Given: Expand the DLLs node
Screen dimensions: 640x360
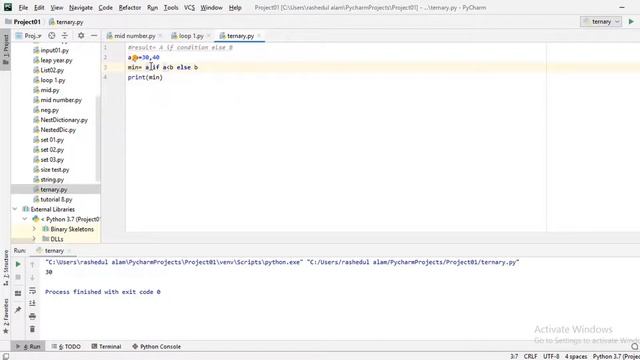Looking at the screenshot, I should pyautogui.click(x=34, y=239).
